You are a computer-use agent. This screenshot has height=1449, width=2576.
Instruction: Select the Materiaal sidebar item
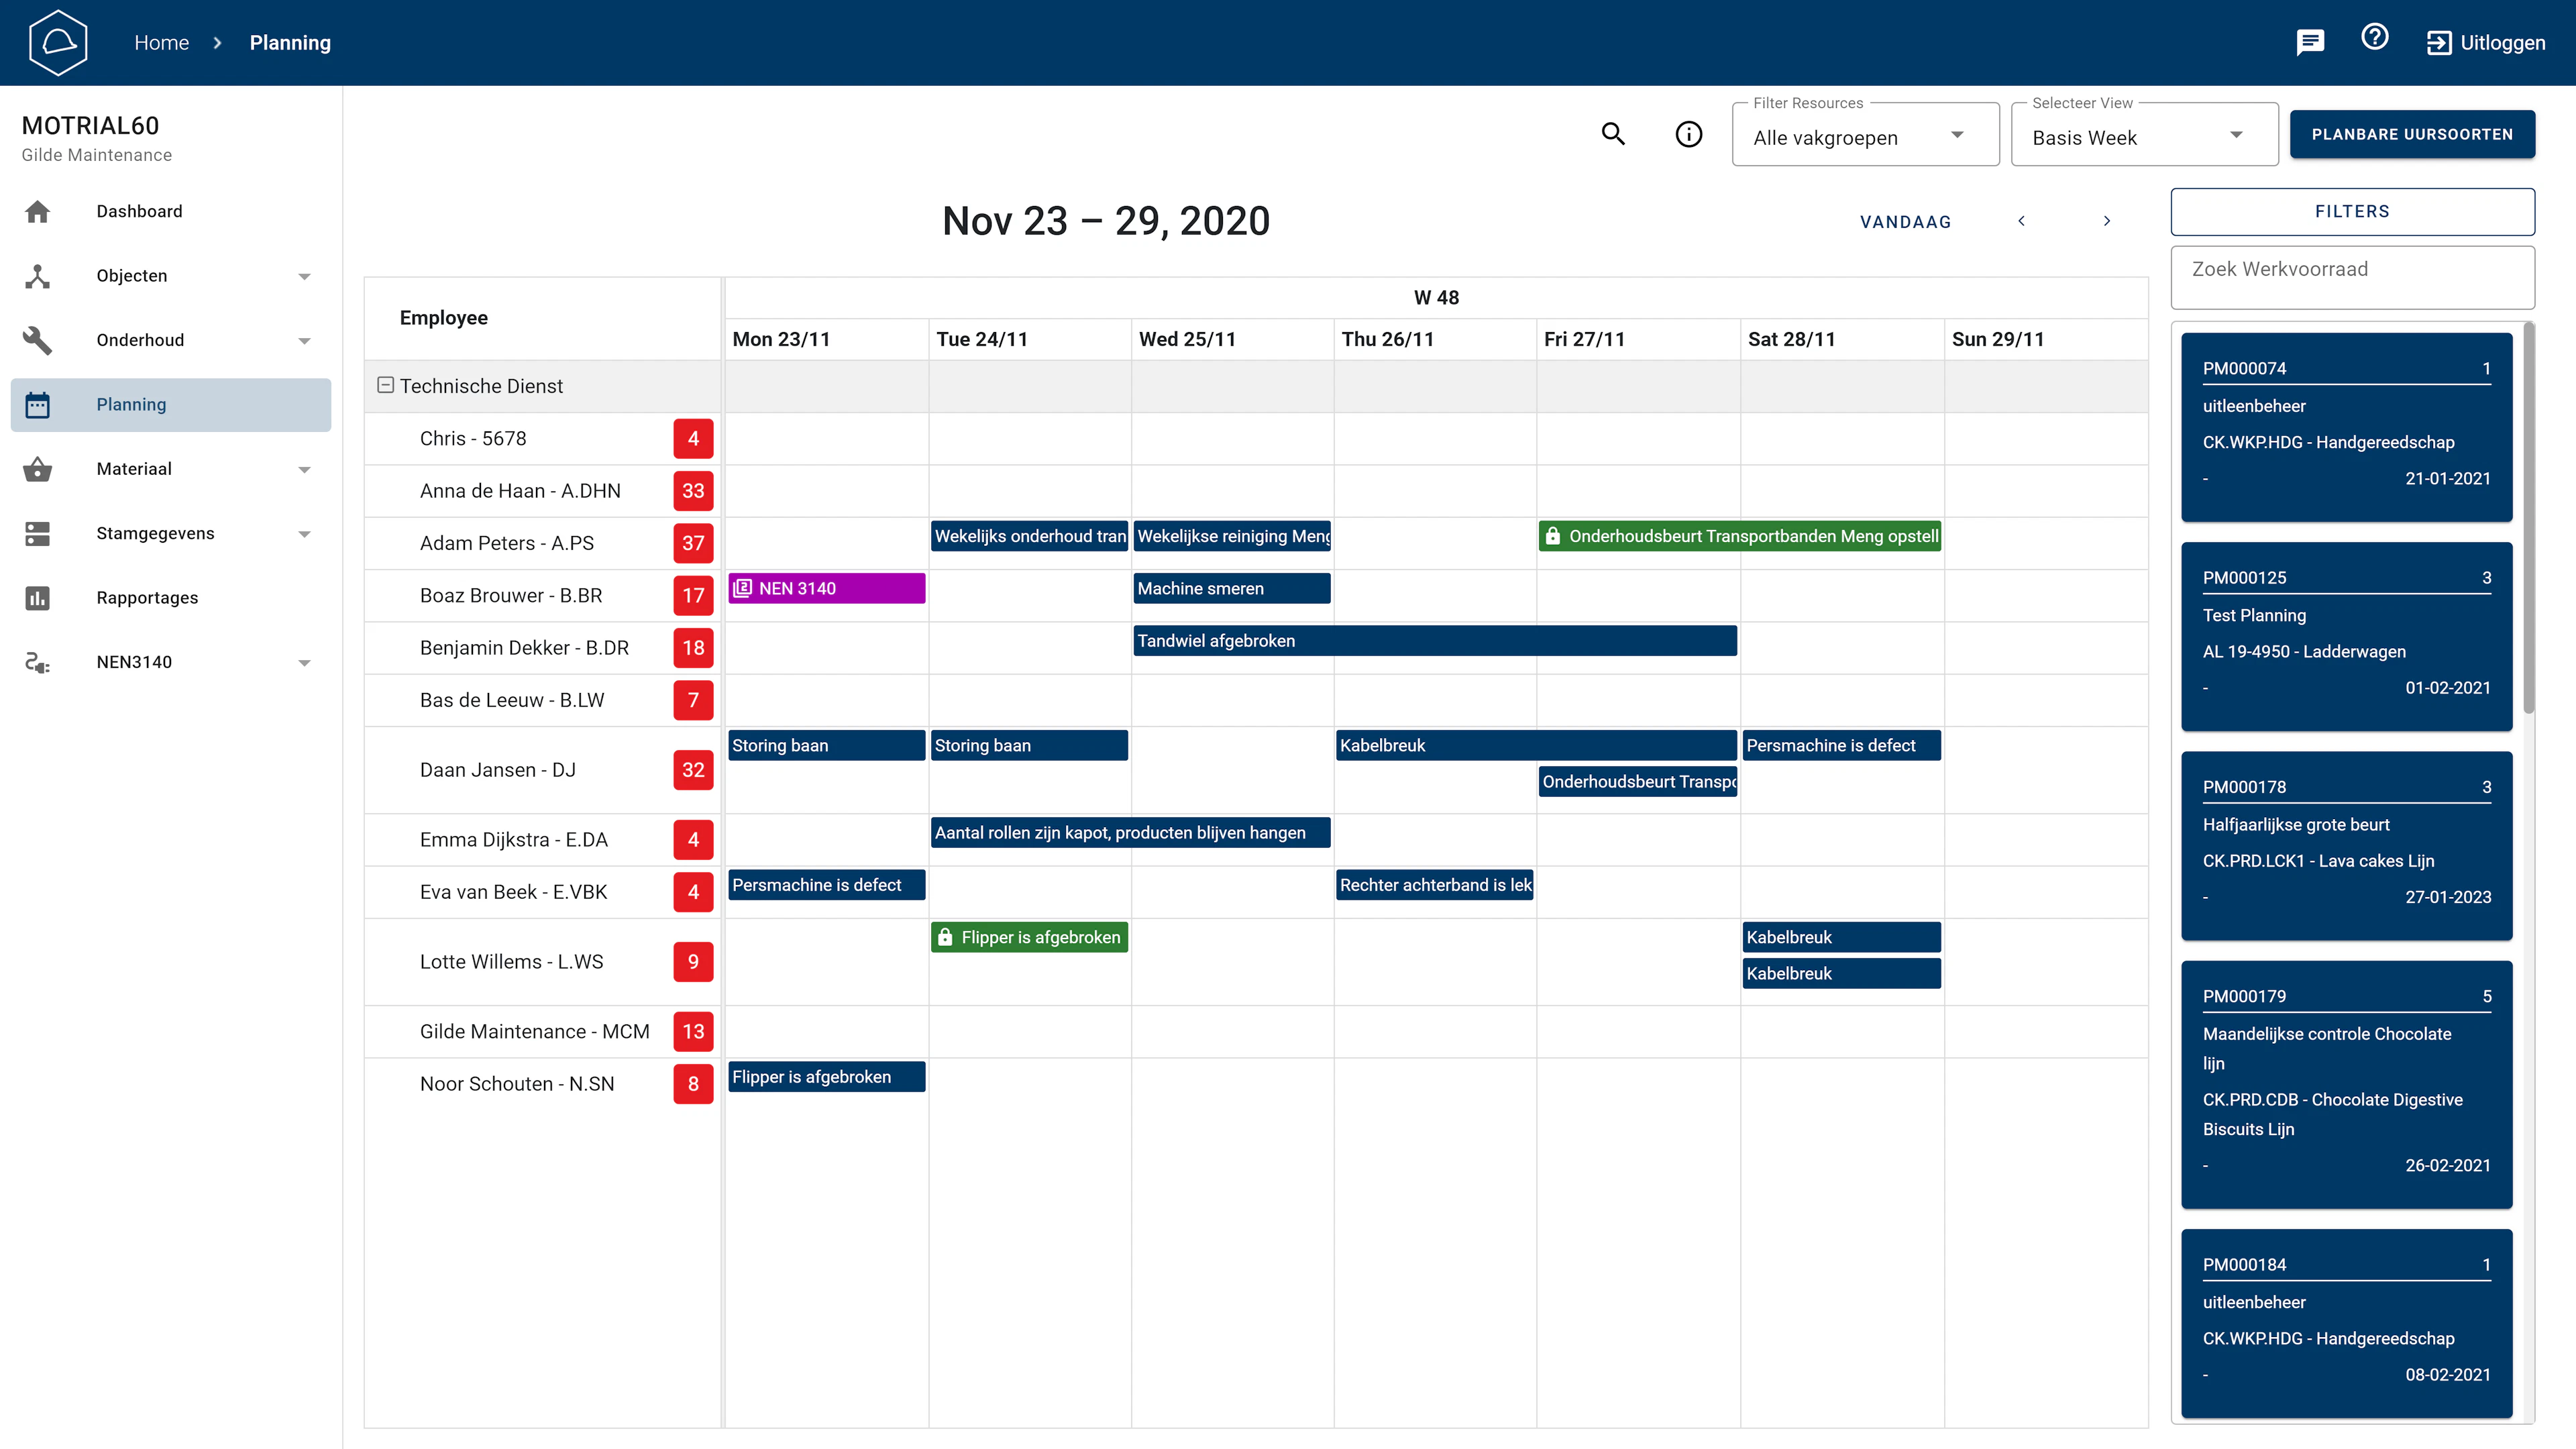coord(134,469)
